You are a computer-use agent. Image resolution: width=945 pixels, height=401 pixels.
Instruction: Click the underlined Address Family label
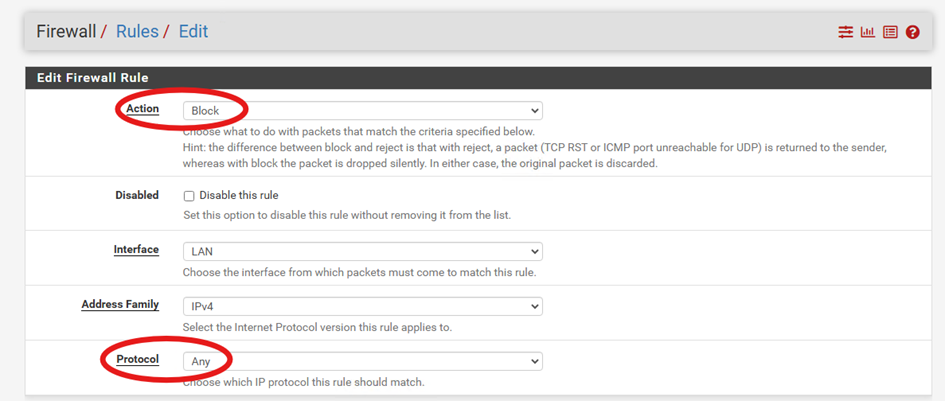(120, 305)
